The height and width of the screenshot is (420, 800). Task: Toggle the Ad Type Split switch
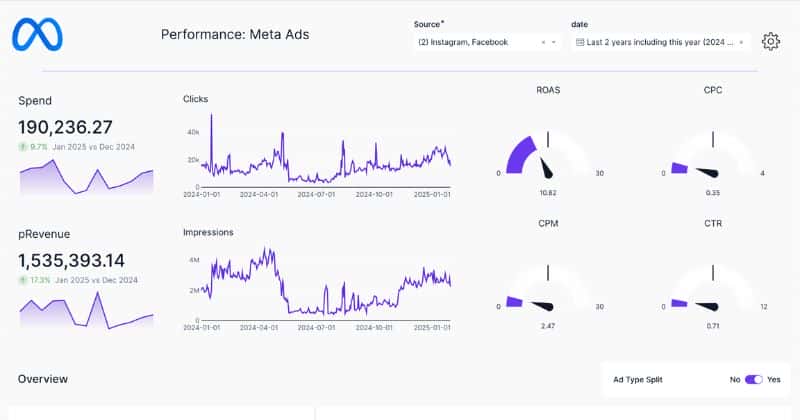(754, 380)
